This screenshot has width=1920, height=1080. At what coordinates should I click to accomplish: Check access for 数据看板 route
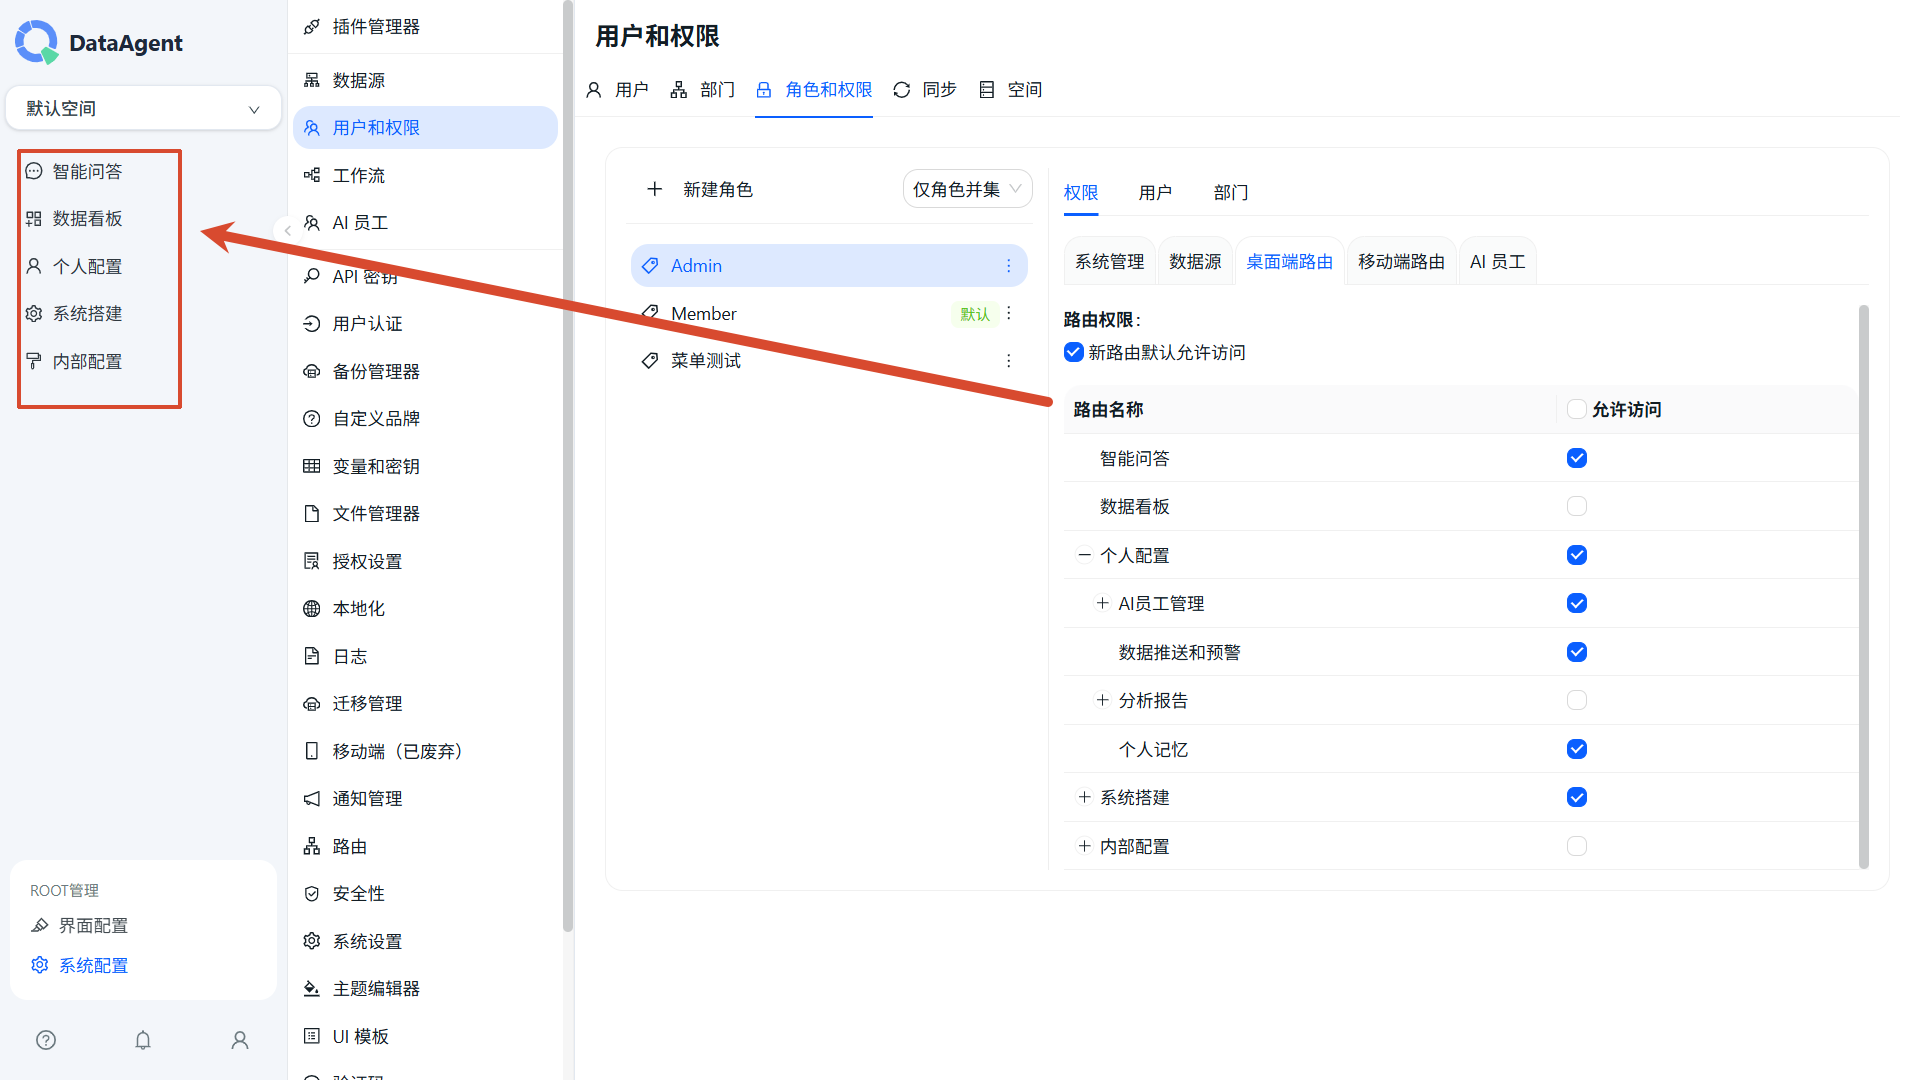tap(1577, 506)
